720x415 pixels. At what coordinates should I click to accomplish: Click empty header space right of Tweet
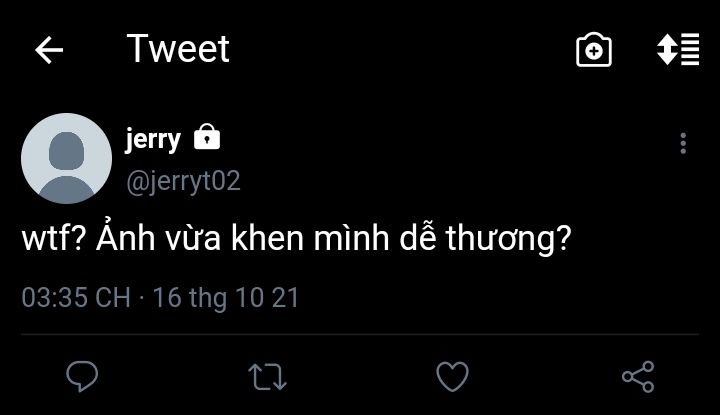point(400,50)
